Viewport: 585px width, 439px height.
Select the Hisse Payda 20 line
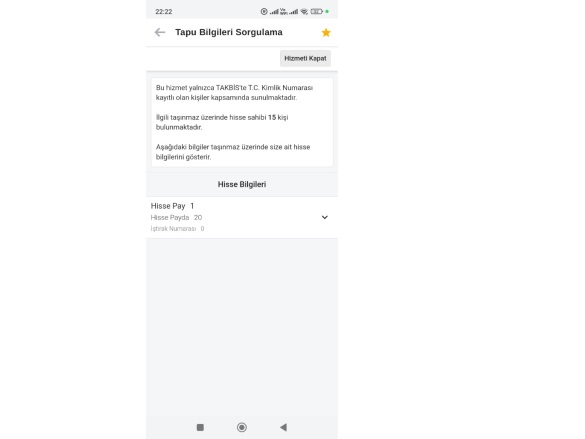click(x=176, y=217)
